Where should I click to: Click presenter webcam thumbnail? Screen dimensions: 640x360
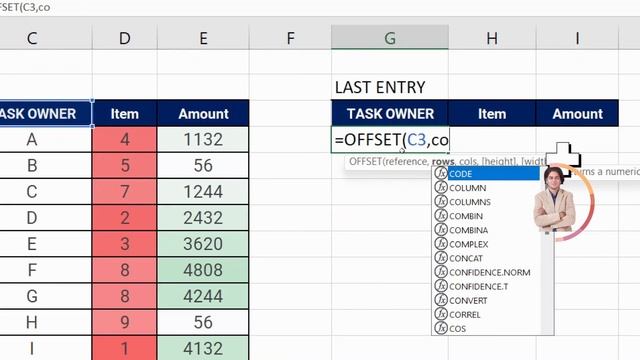[563, 202]
